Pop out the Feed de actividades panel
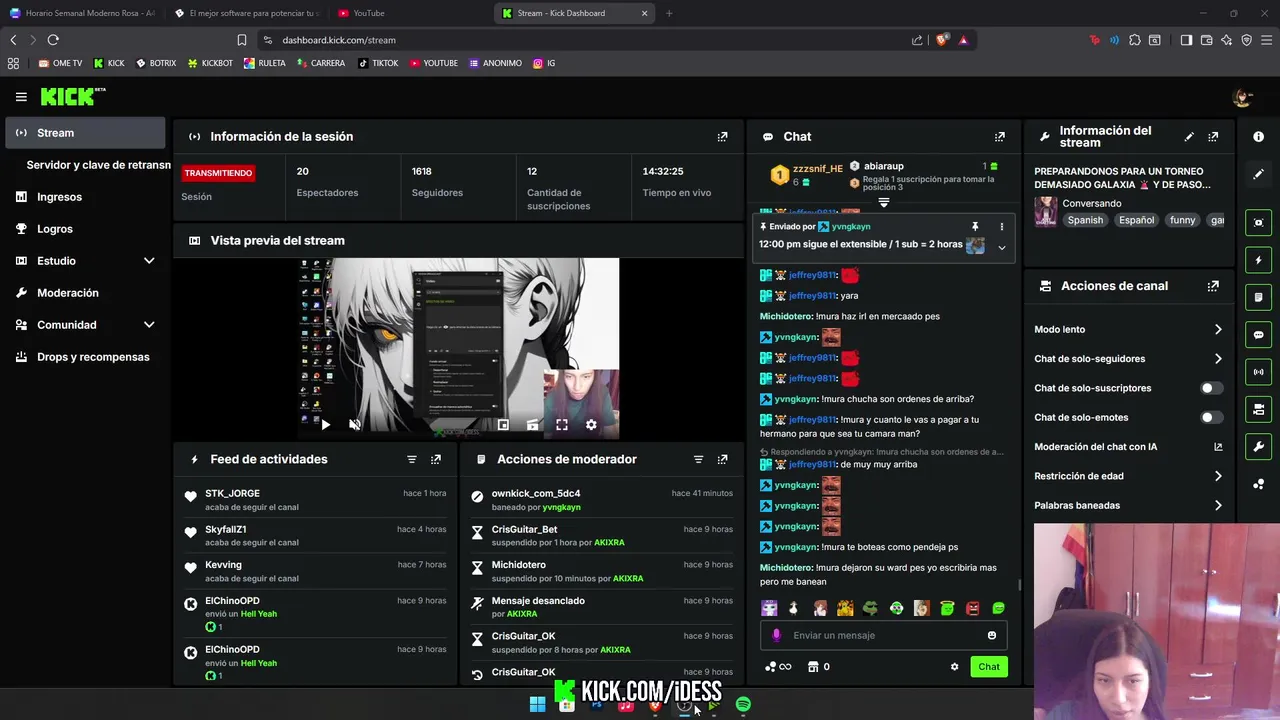Screen dimensions: 1280x720 point(436,459)
